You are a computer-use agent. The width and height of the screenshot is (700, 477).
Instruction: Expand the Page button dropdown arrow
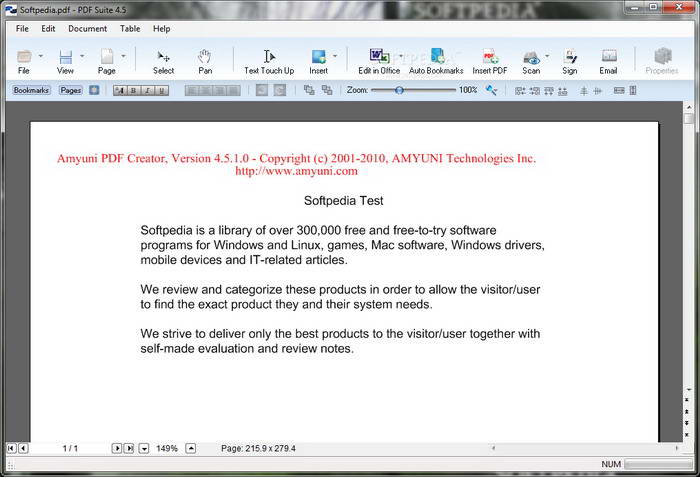click(124, 56)
